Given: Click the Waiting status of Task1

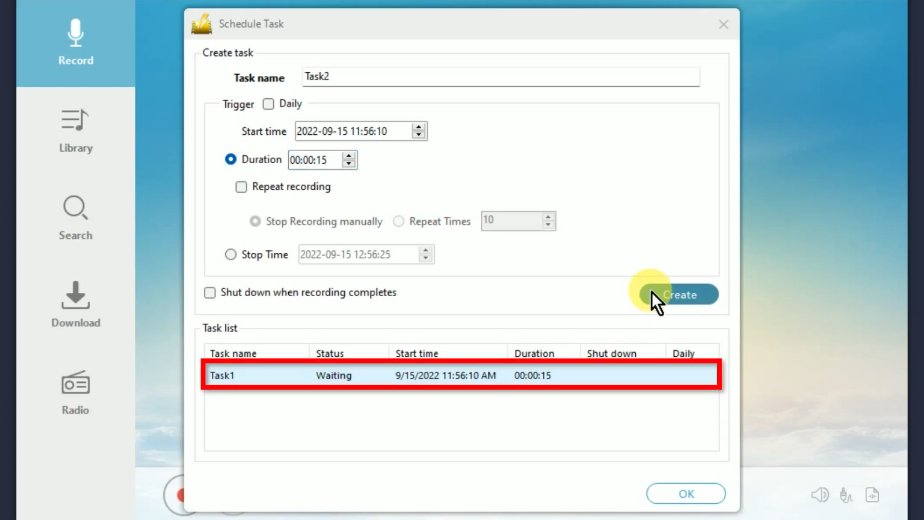Looking at the screenshot, I should tap(334, 376).
